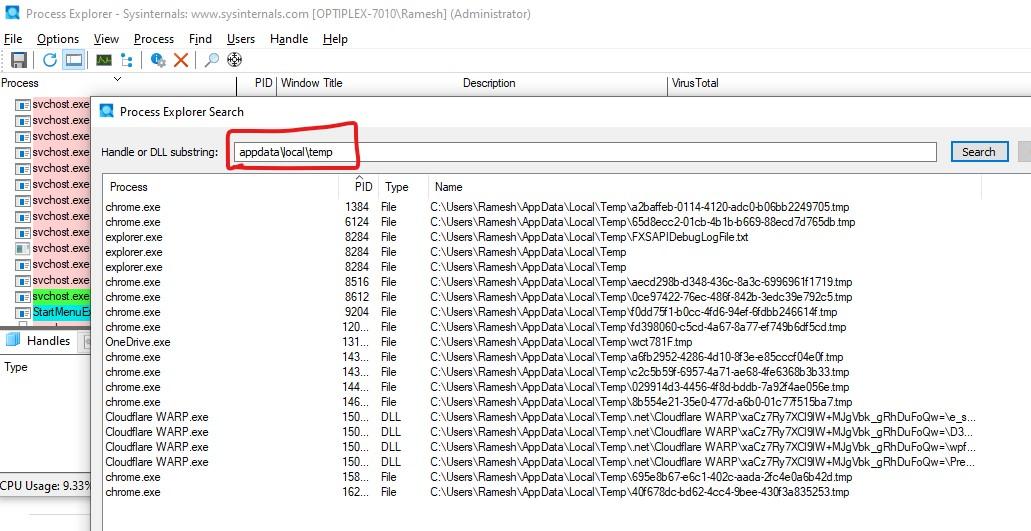The height and width of the screenshot is (531, 1031).
Task: Open the Options menu
Action: pyautogui.click(x=58, y=39)
